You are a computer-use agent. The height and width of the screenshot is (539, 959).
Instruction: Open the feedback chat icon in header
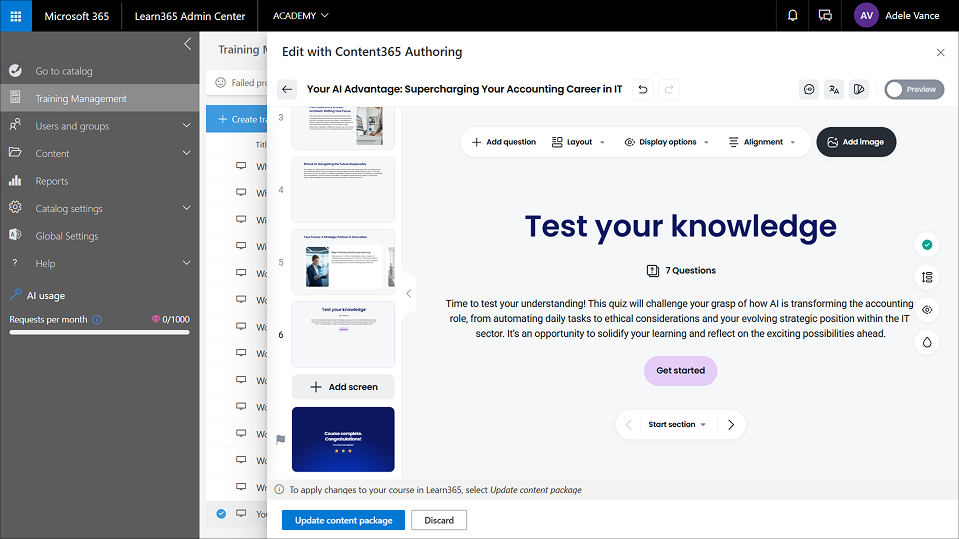825,16
